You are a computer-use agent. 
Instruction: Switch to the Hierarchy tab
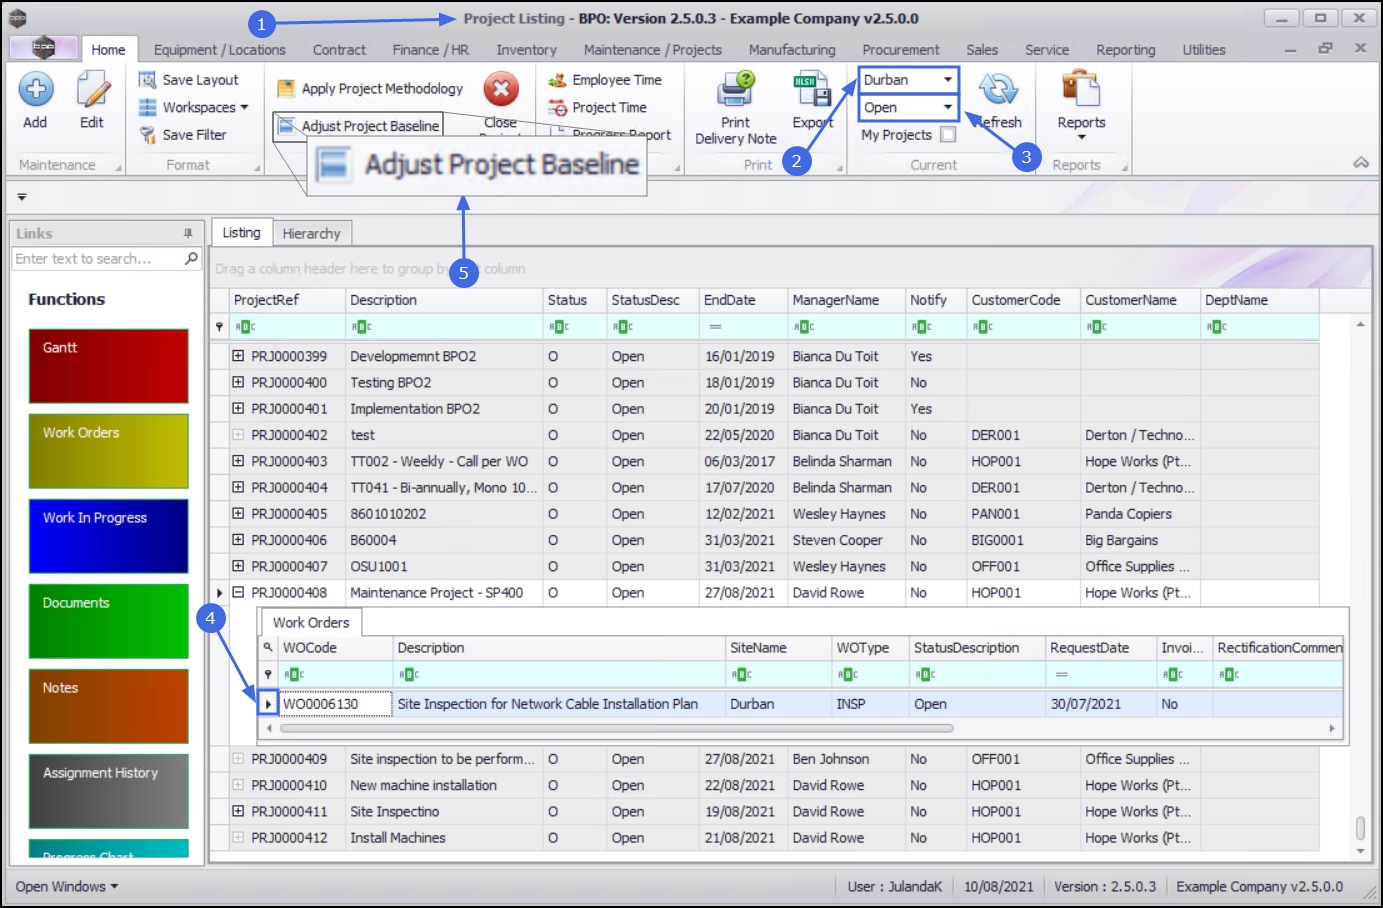point(311,233)
